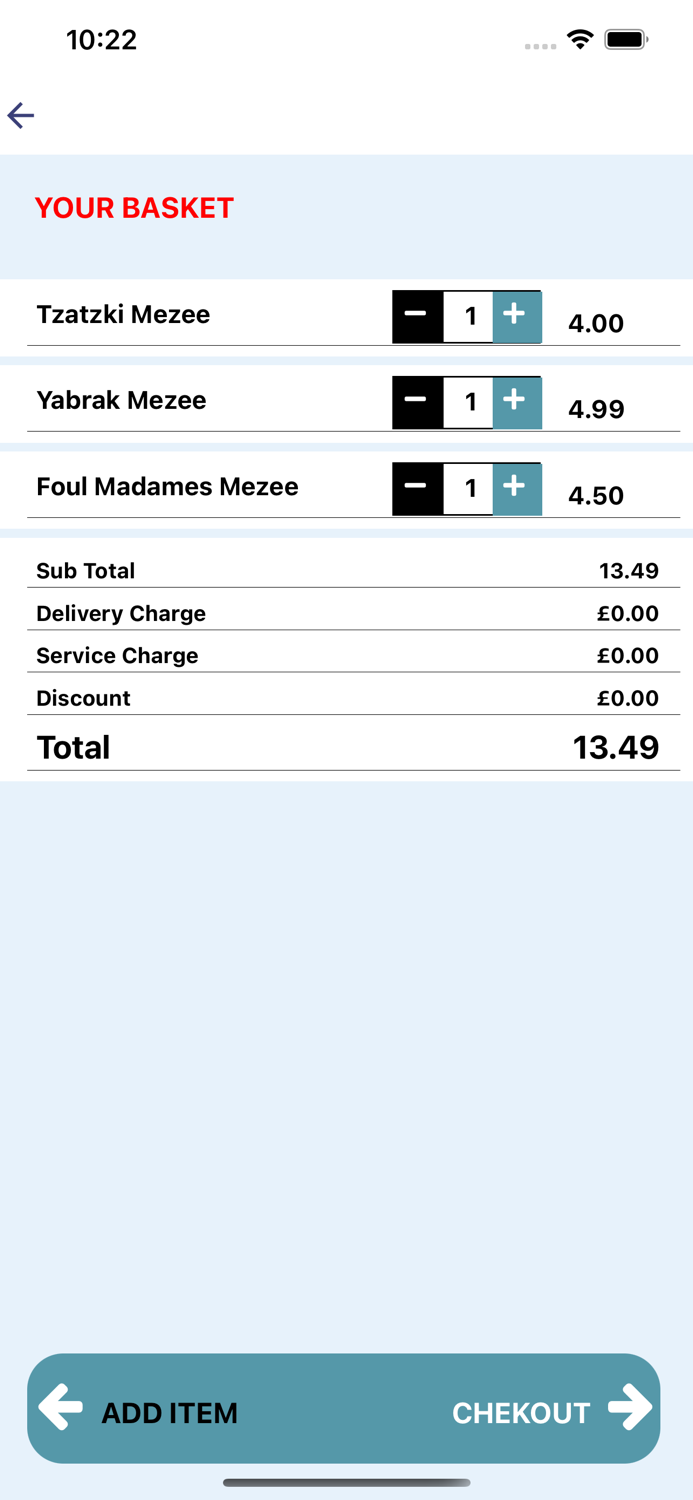Tap the Total amount 13.49
The width and height of the screenshot is (693, 1500).
615,747
